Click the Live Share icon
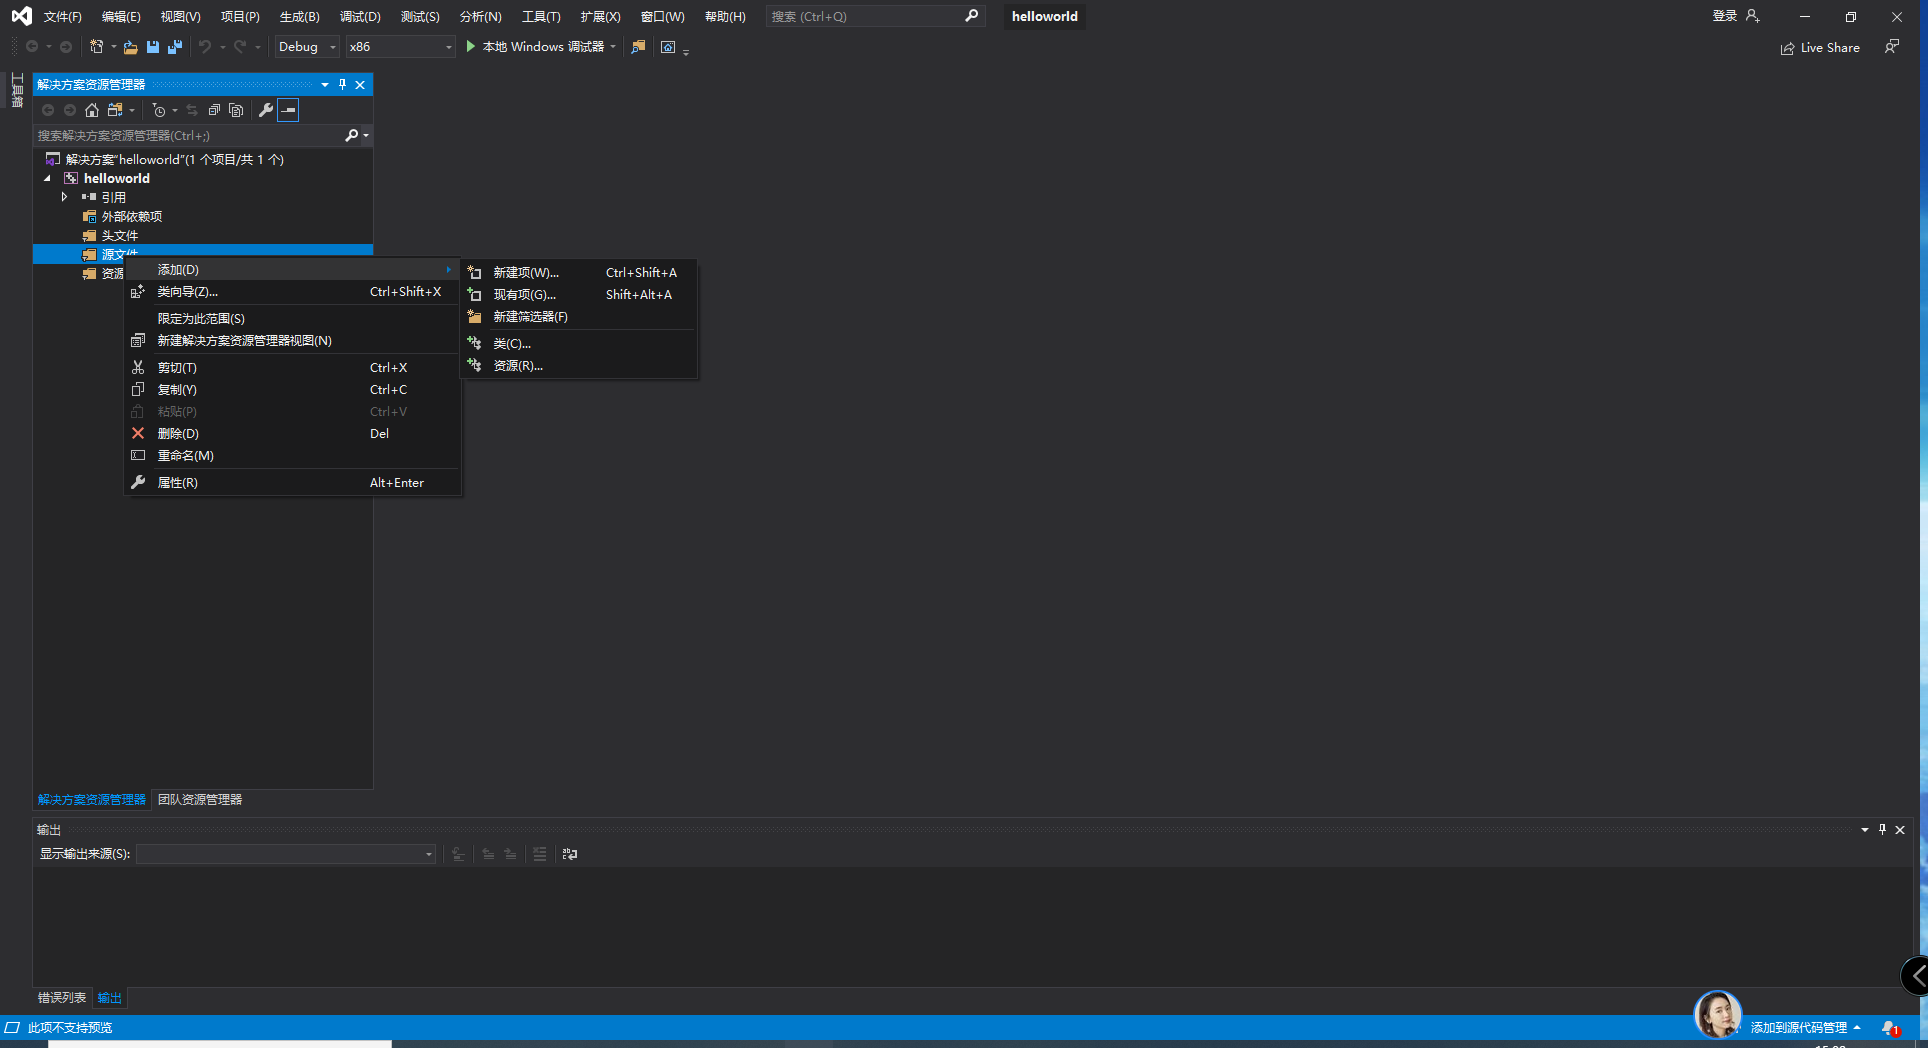The height and width of the screenshot is (1048, 1928). (x=1787, y=48)
